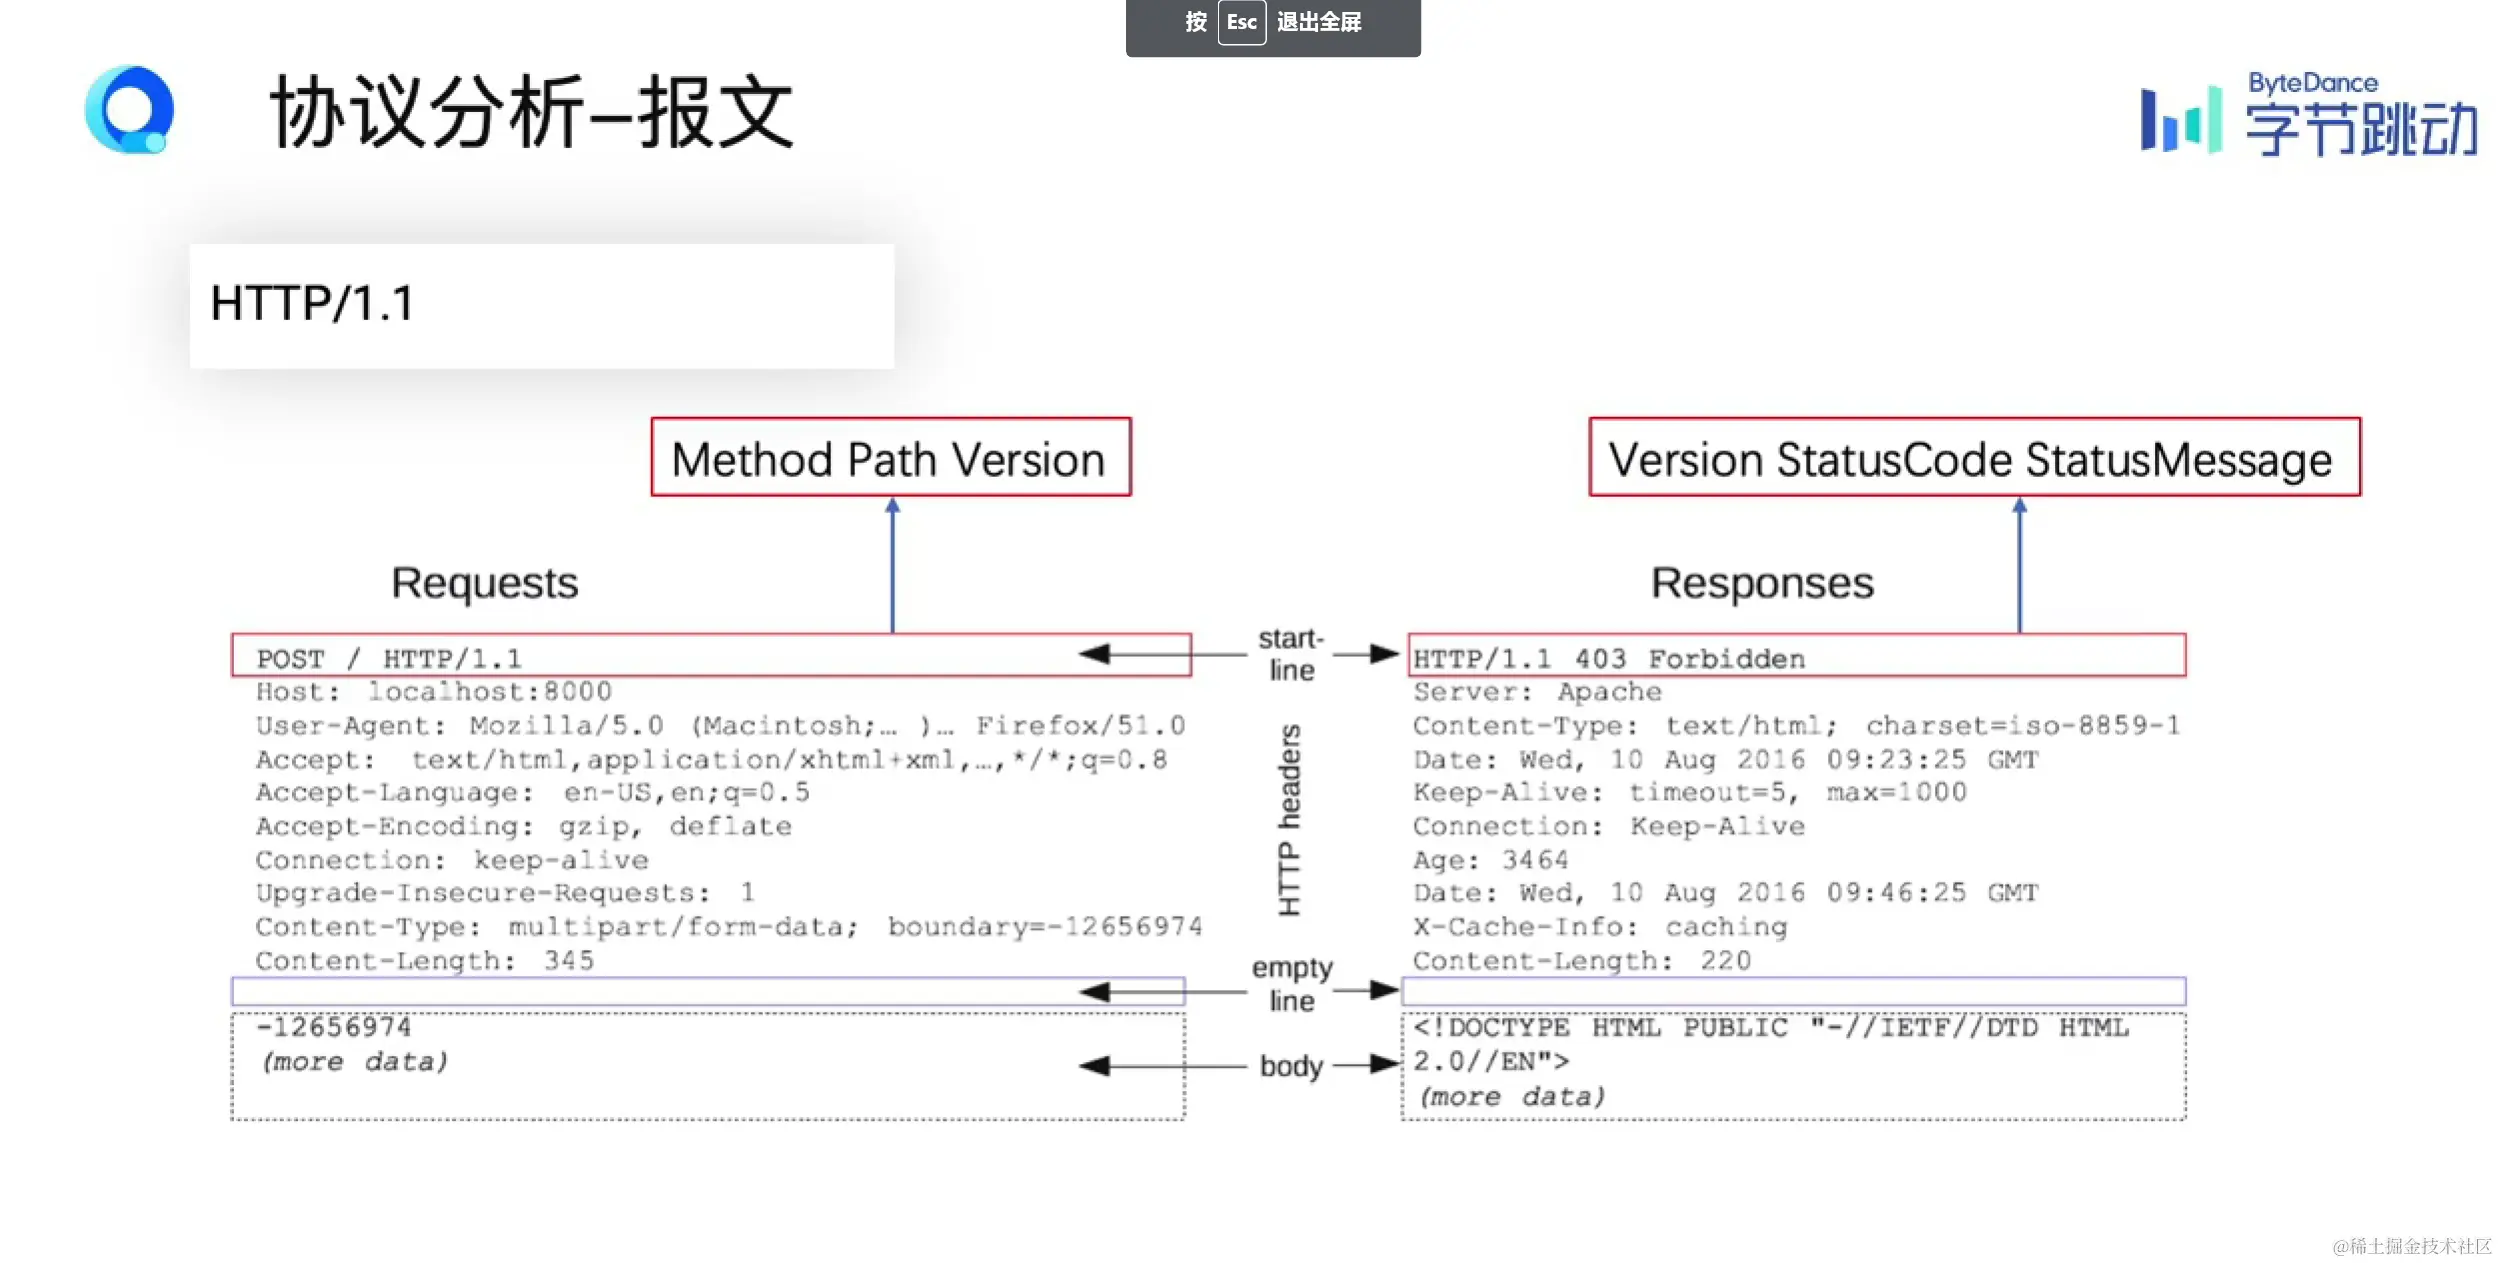This screenshot has width=2499, height=1263.
Task: Click the slide title 协议分析-报文
Action: (x=532, y=112)
